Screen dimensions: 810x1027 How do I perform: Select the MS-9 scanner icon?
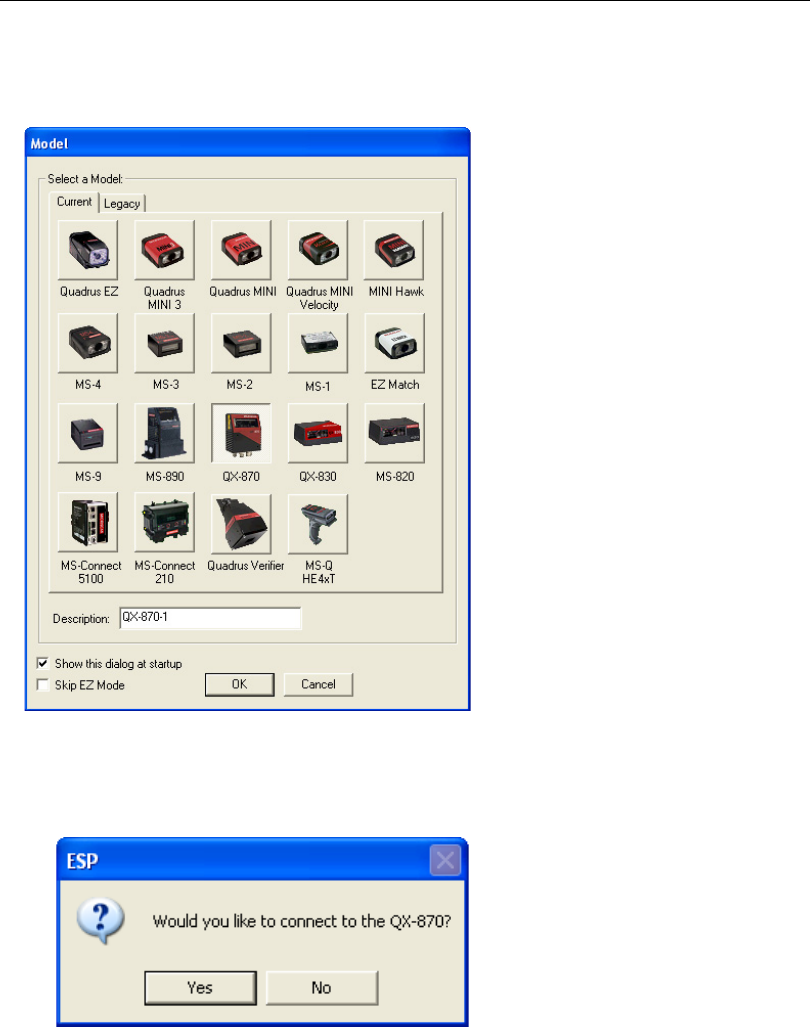(88, 434)
